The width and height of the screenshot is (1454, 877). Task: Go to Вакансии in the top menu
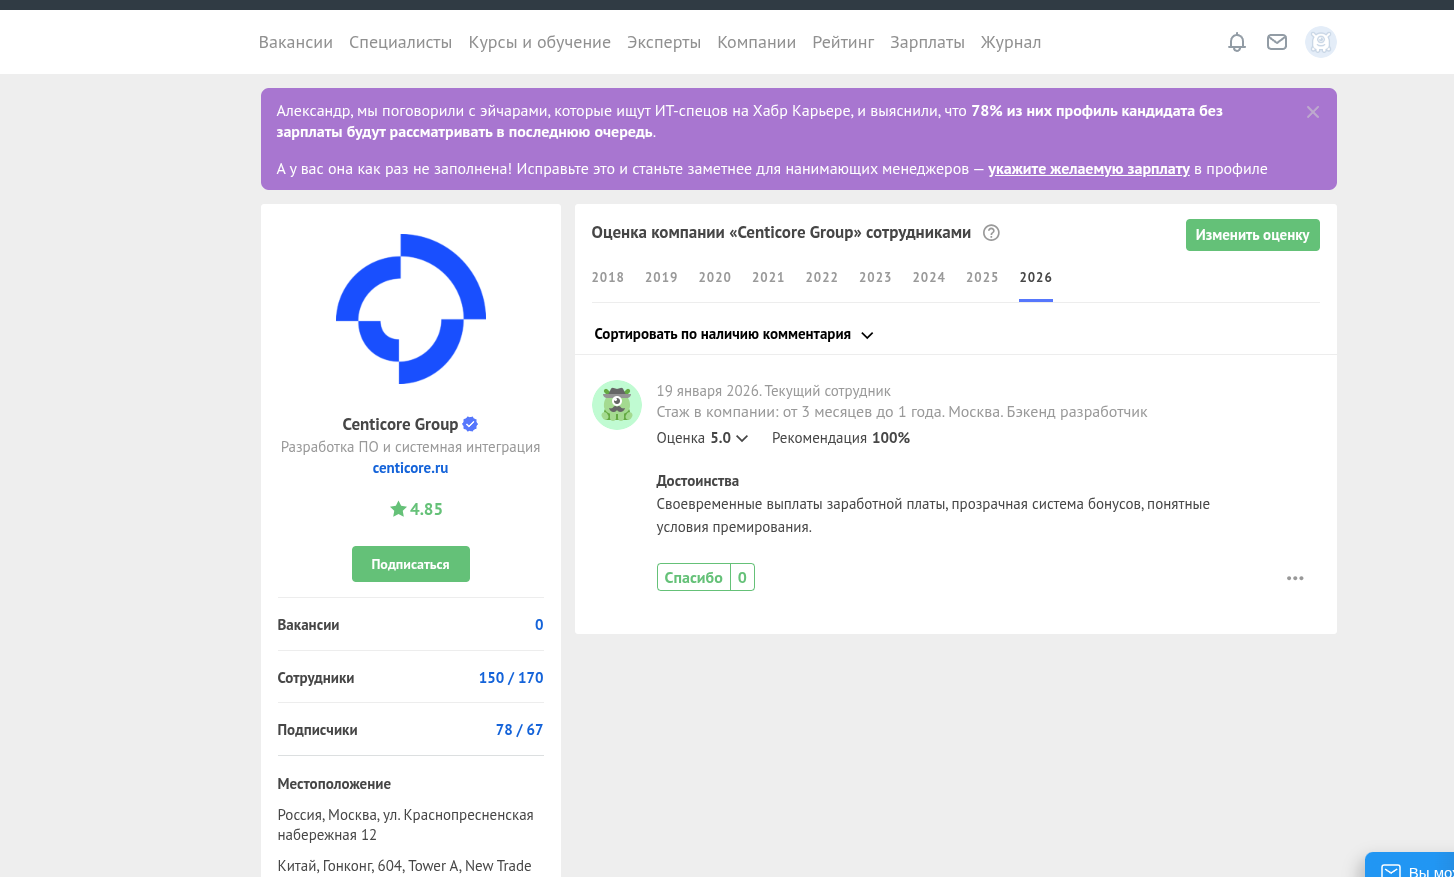[x=296, y=42]
